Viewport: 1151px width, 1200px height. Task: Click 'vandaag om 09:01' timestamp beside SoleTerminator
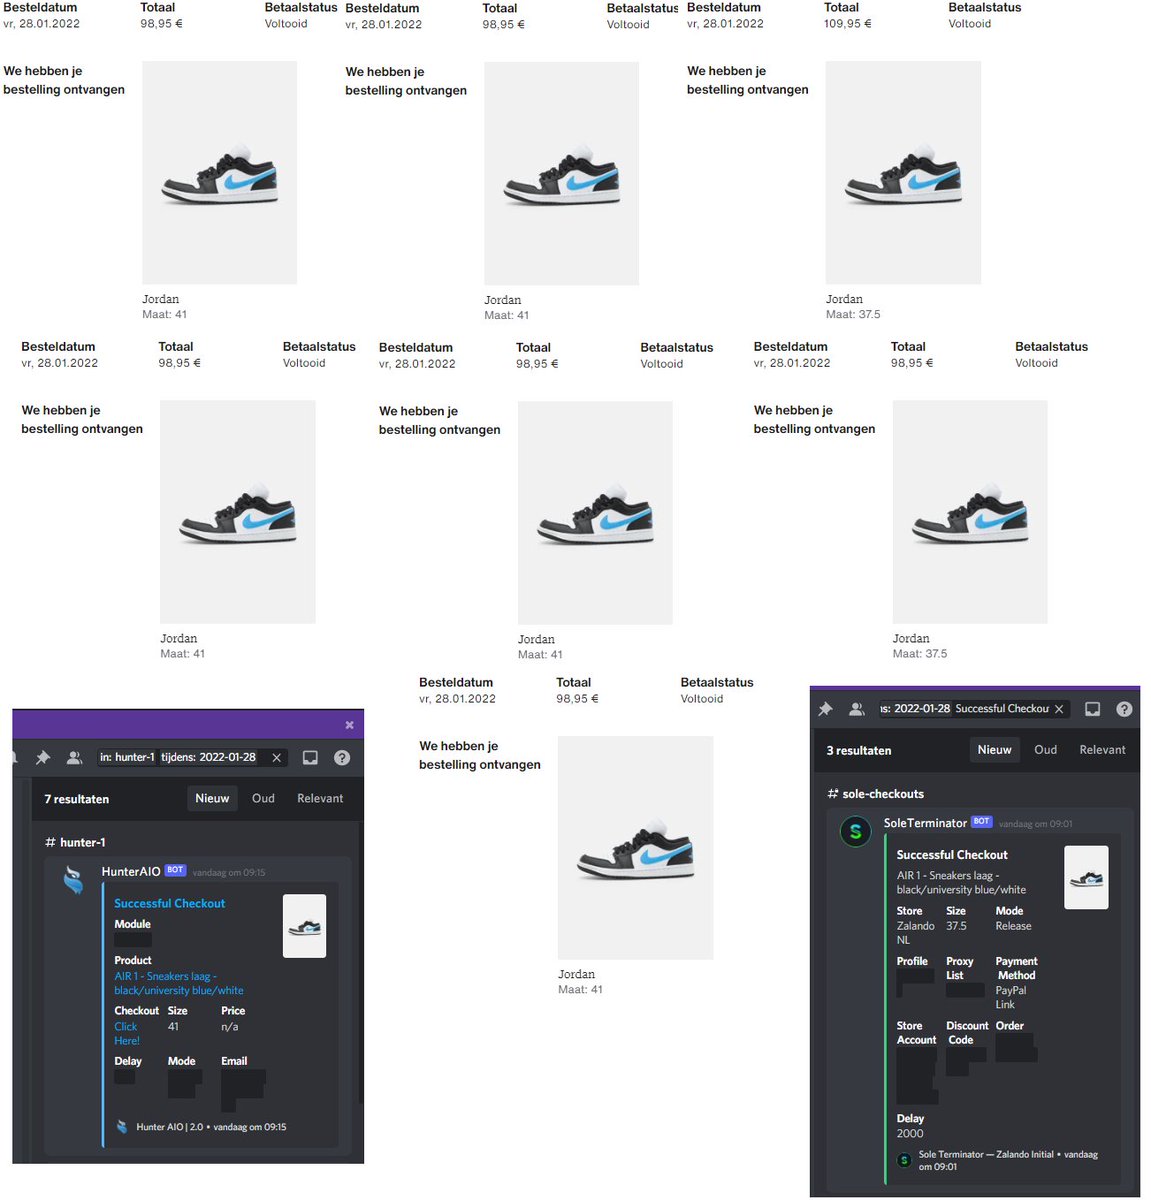[1035, 824]
